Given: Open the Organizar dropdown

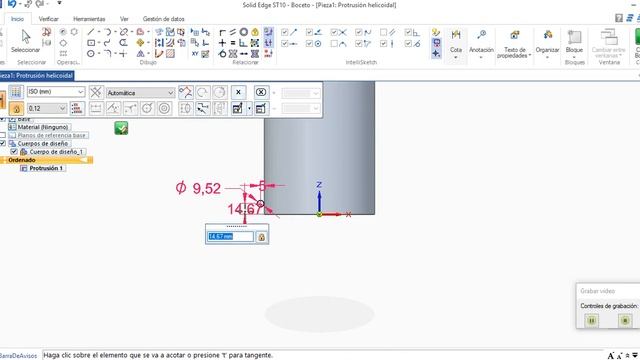Looking at the screenshot, I should coord(547,57).
